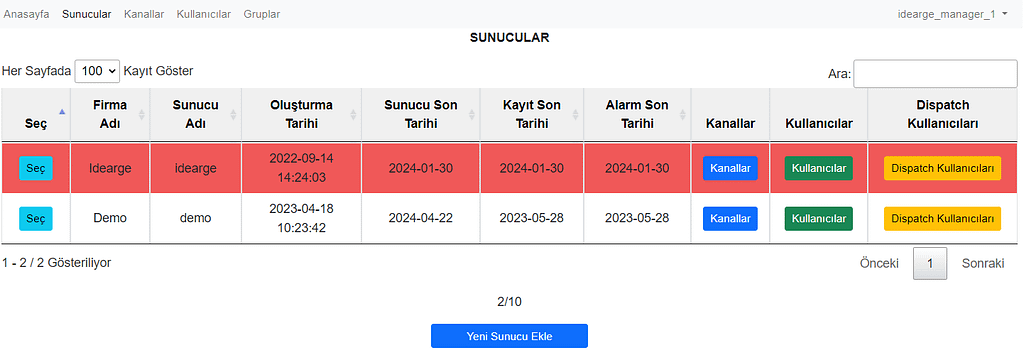Open Kanallar for the Demo server row

click(x=730, y=218)
